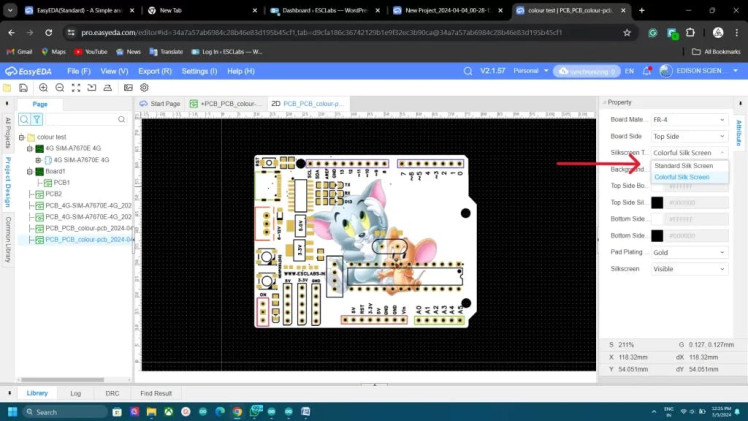Expand the 4G SIM-A7670E 4G schematic node
The width and height of the screenshot is (748, 421).
tap(39, 160)
